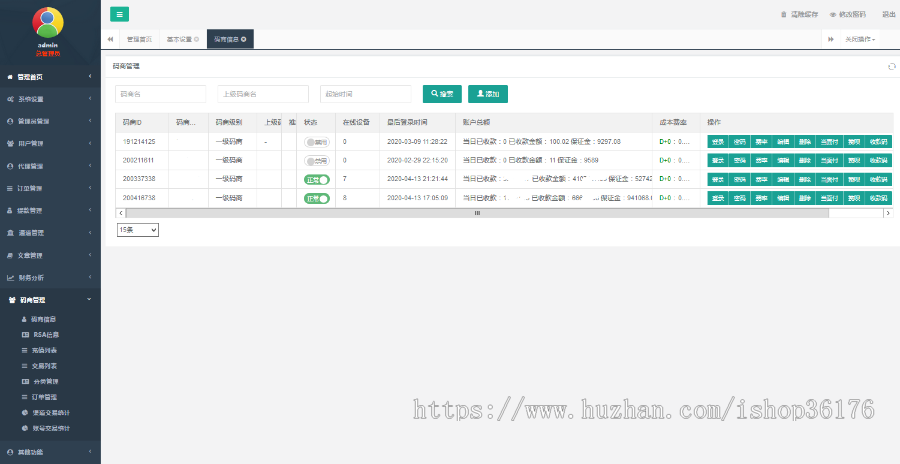Viewport: 900px width, 464px height.
Task: Select the 码商信息 tab
Action: coord(230,40)
